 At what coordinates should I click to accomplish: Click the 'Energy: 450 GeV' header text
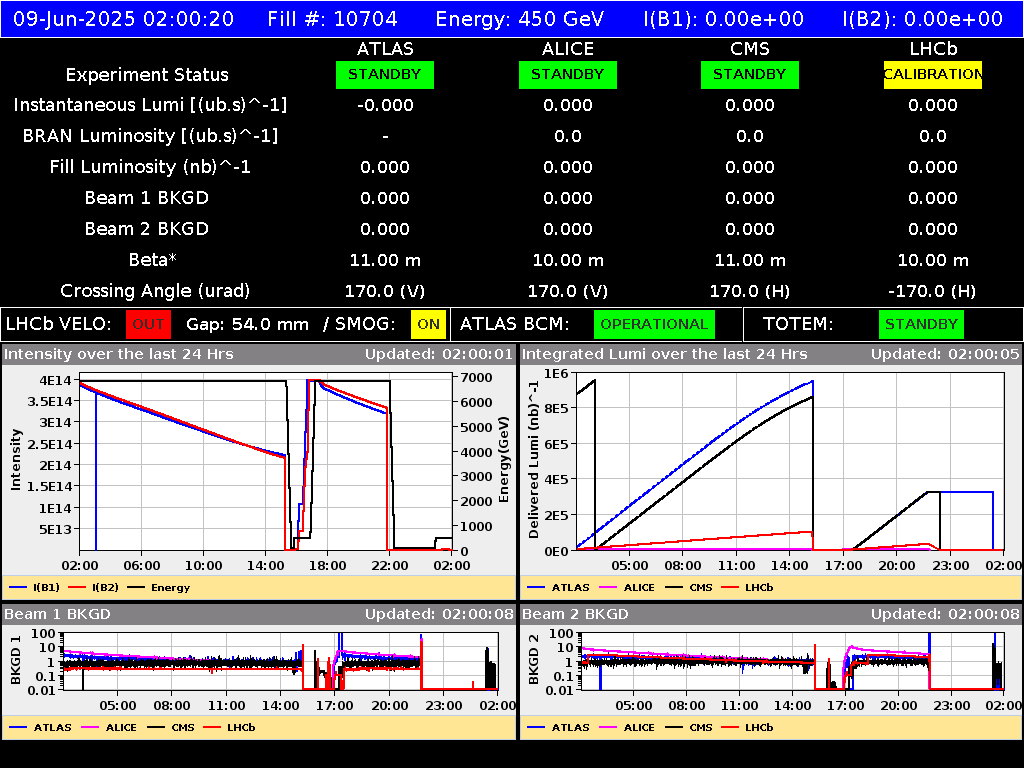520,18
